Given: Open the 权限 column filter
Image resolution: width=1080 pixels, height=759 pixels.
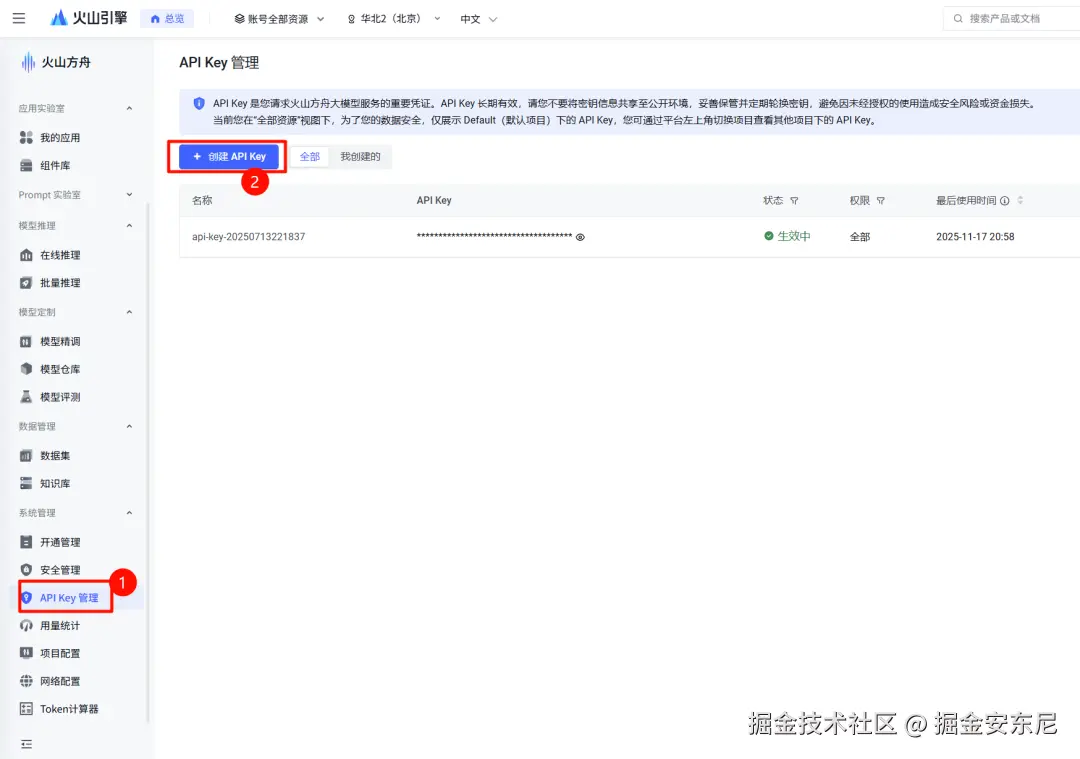Looking at the screenshot, I should click(x=880, y=200).
